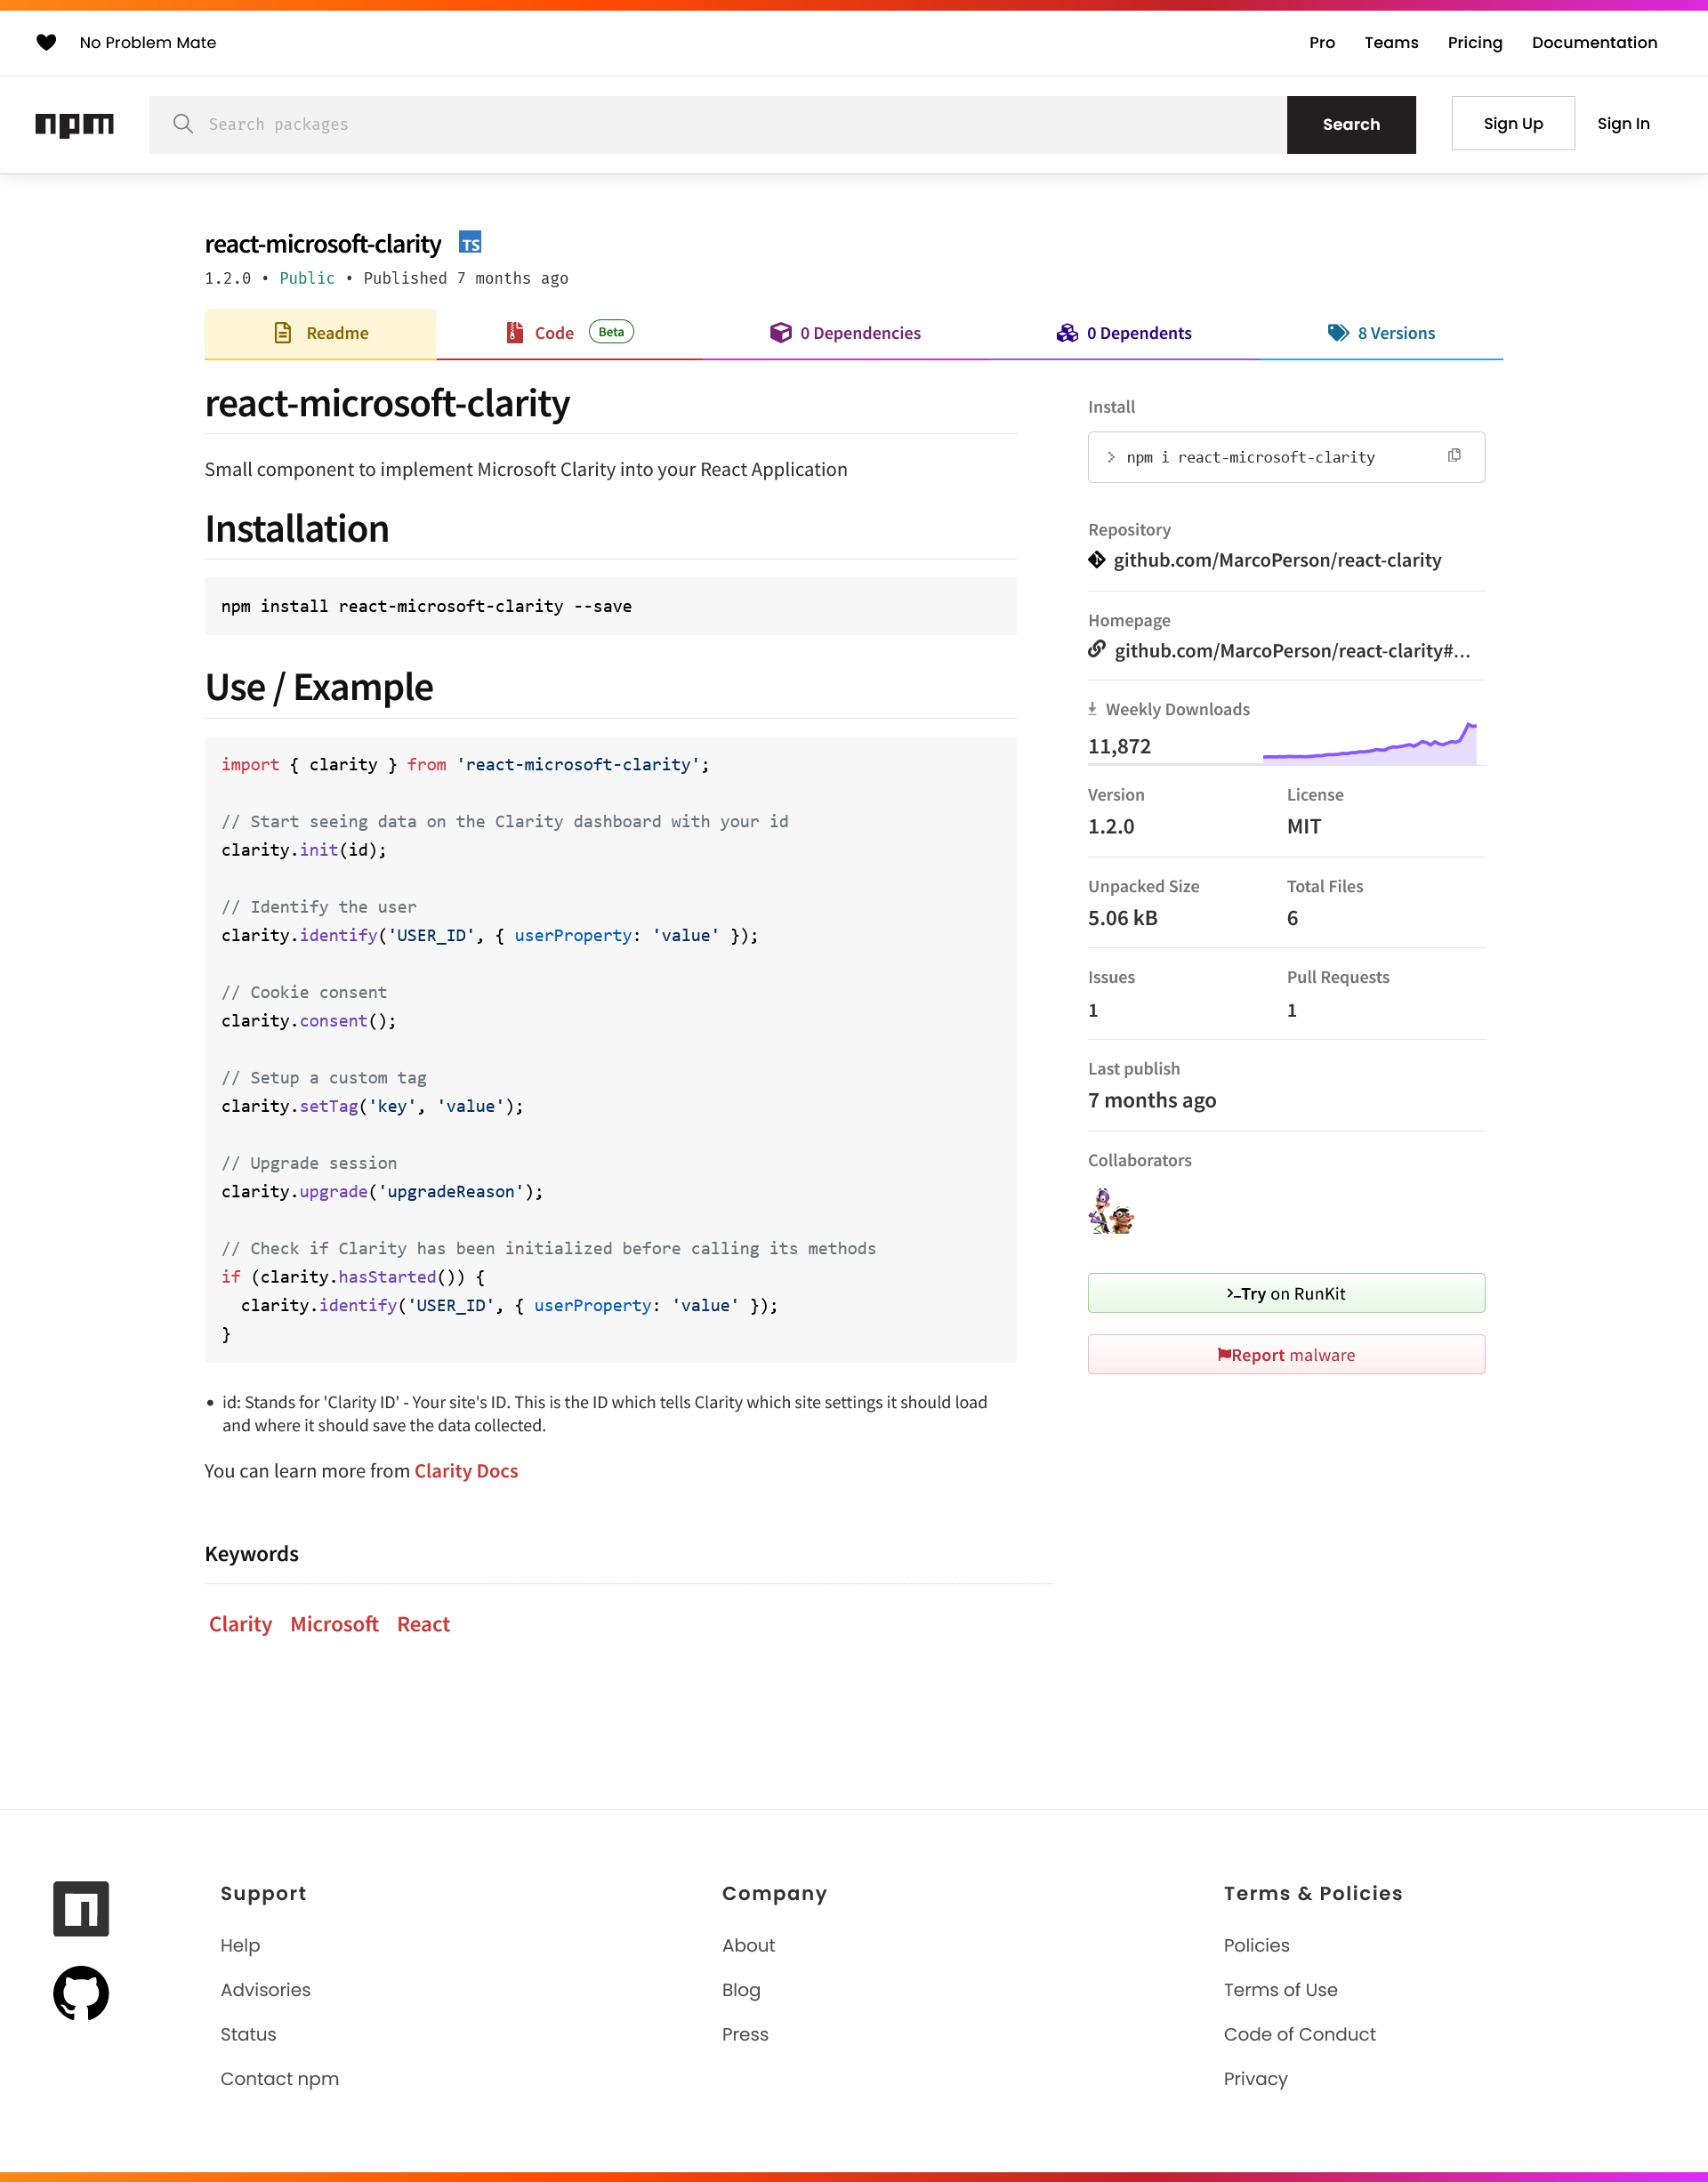Select the Readme tab
1708x2182 pixels.
[x=321, y=333]
